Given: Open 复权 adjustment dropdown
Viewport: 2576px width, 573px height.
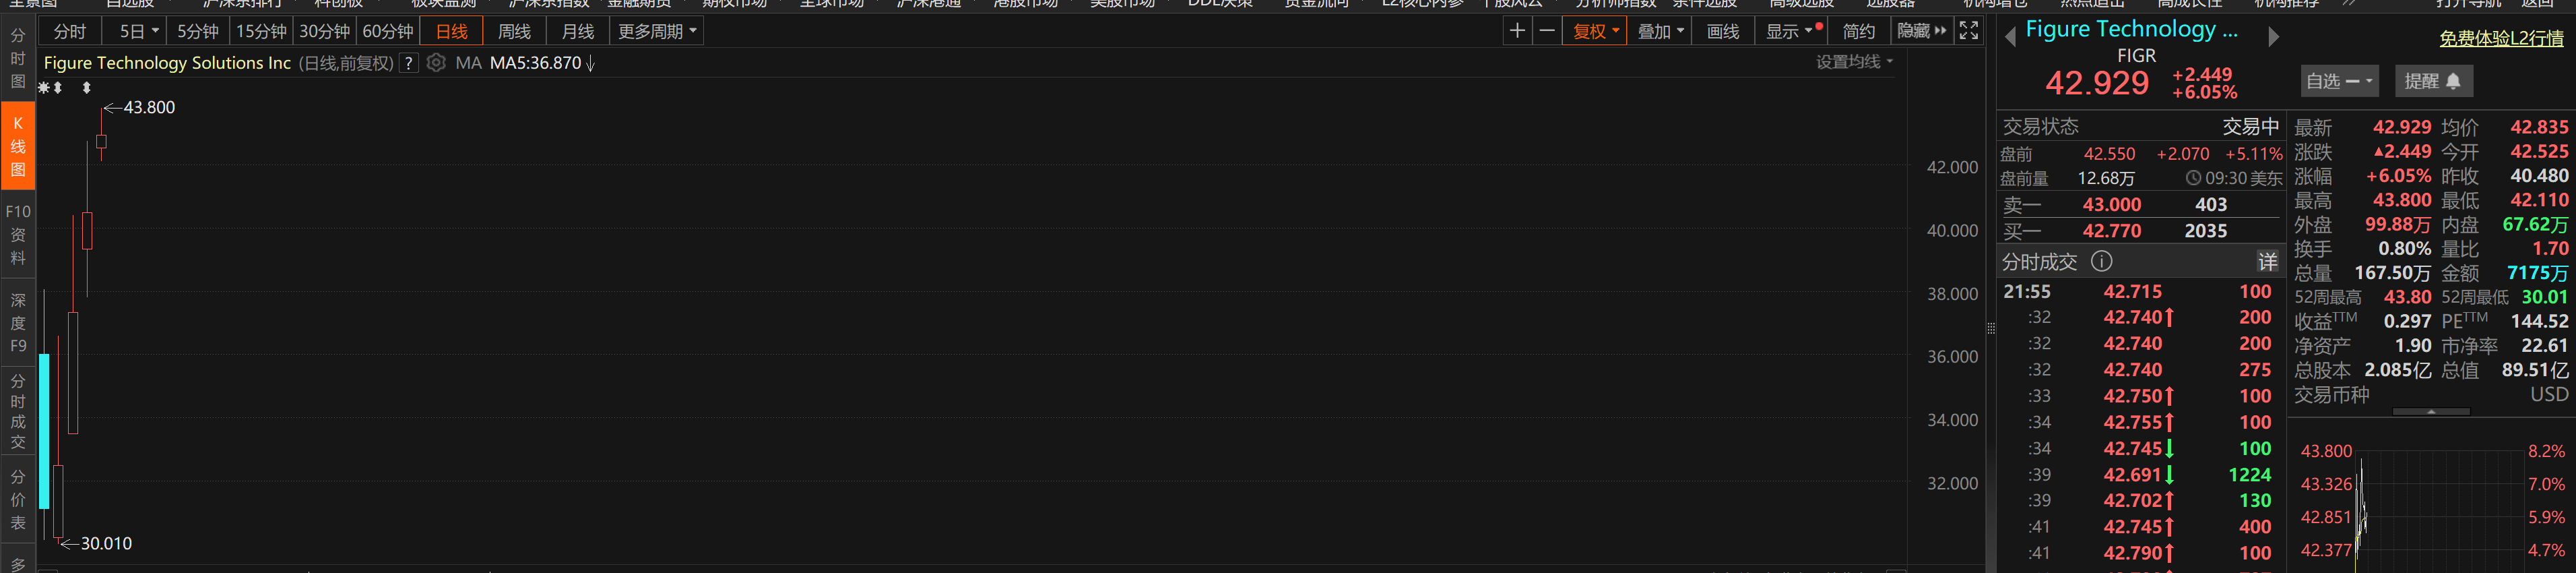Looking at the screenshot, I should (1596, 31).
